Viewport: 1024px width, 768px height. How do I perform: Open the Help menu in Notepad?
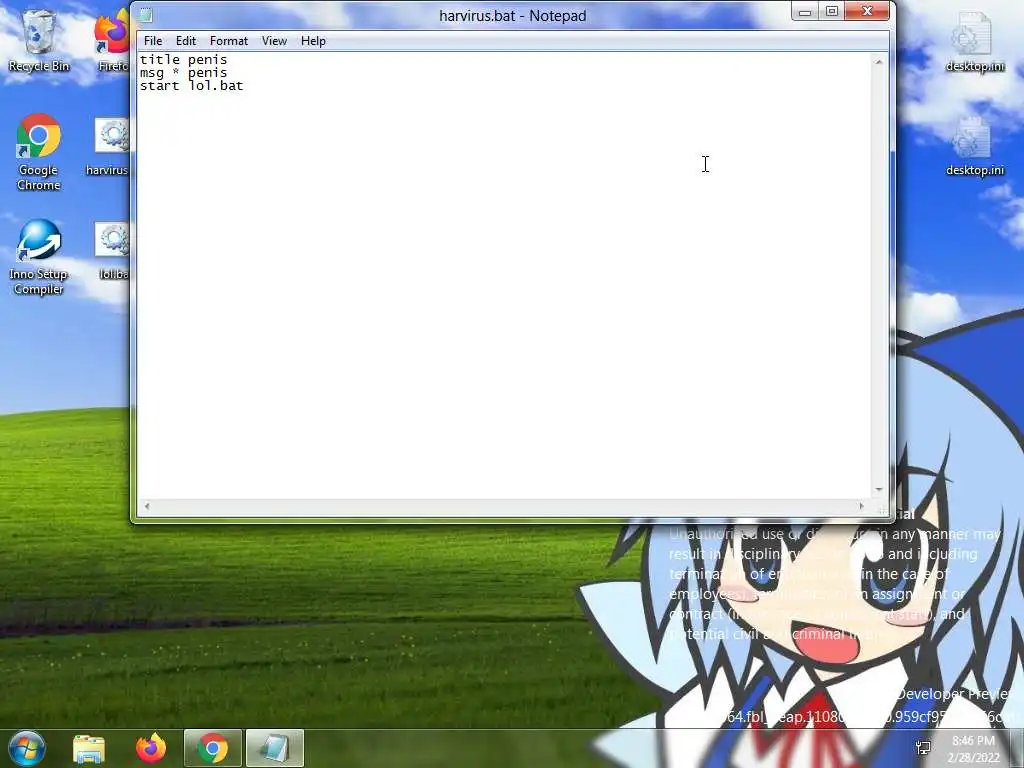313,40
